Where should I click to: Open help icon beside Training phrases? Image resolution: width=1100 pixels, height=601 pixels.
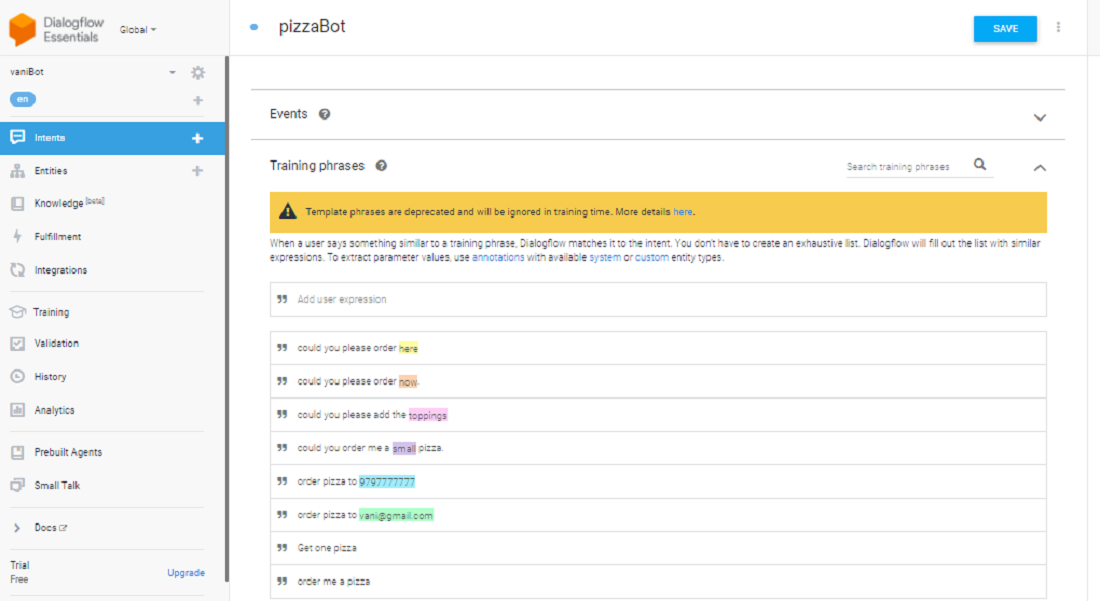[381, 166]
